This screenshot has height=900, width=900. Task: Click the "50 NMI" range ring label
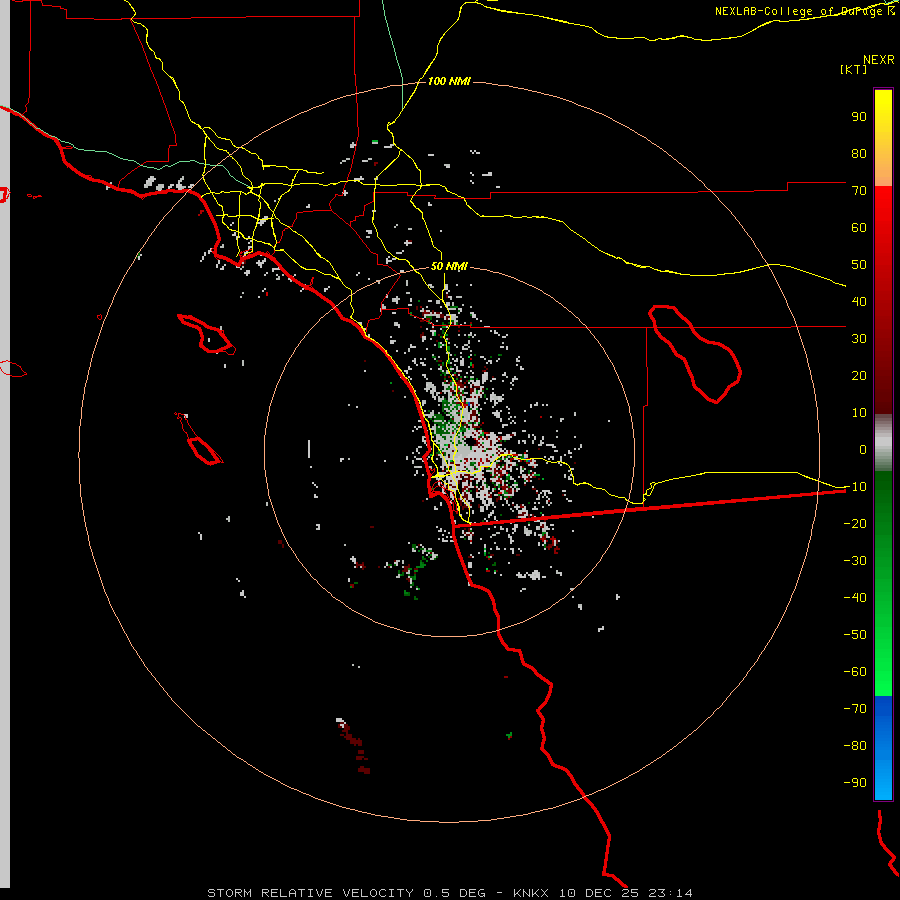click(x=449, y=266)
